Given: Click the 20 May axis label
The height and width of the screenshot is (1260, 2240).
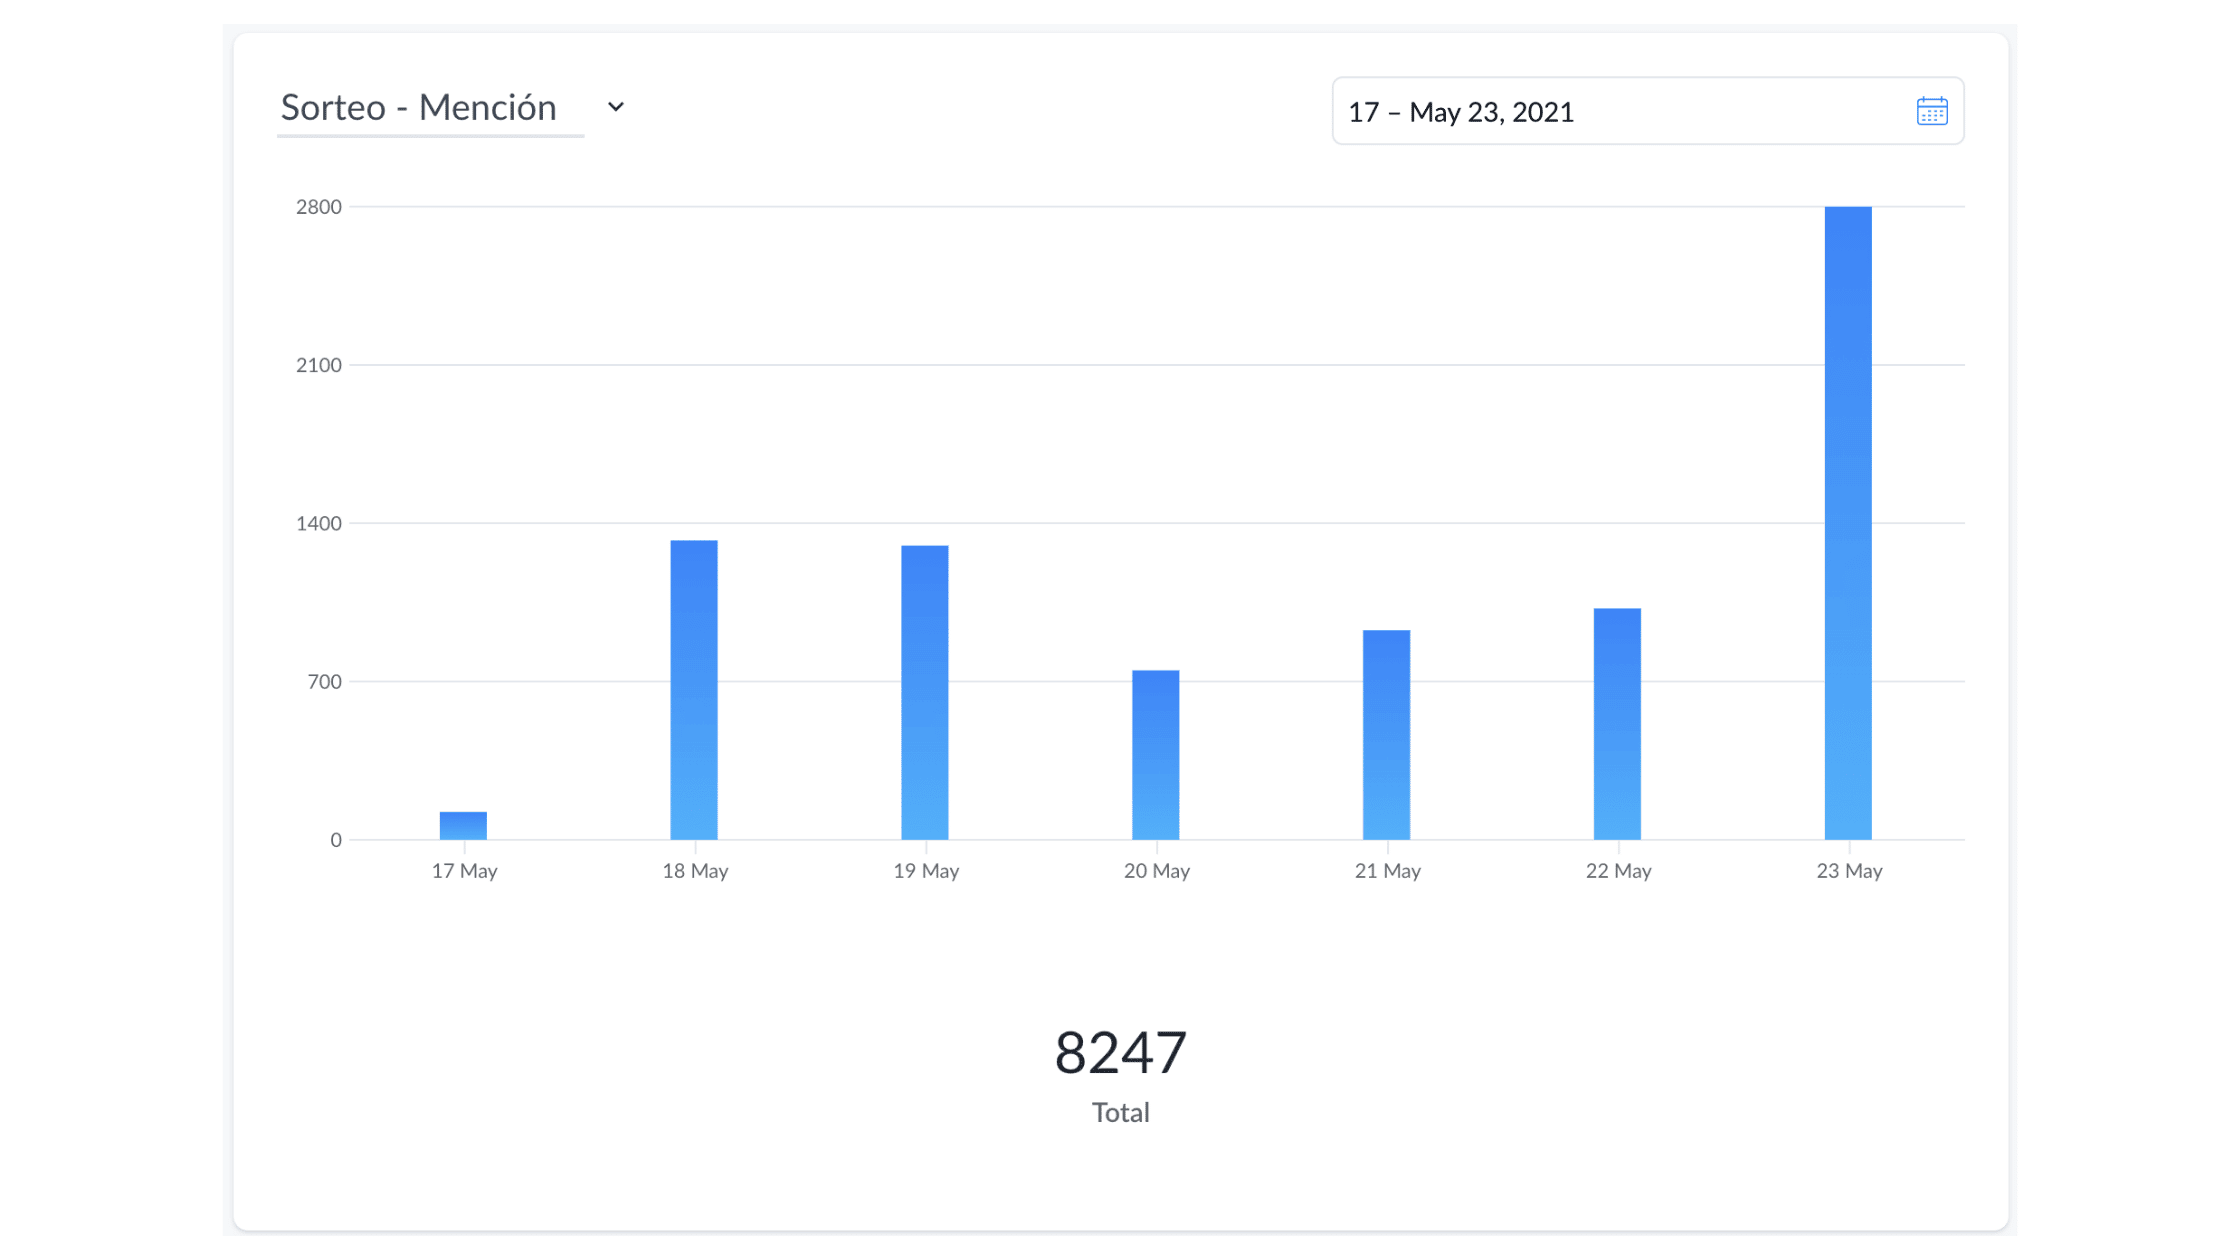Looking at the screenshot, I should click(1157, 871).
